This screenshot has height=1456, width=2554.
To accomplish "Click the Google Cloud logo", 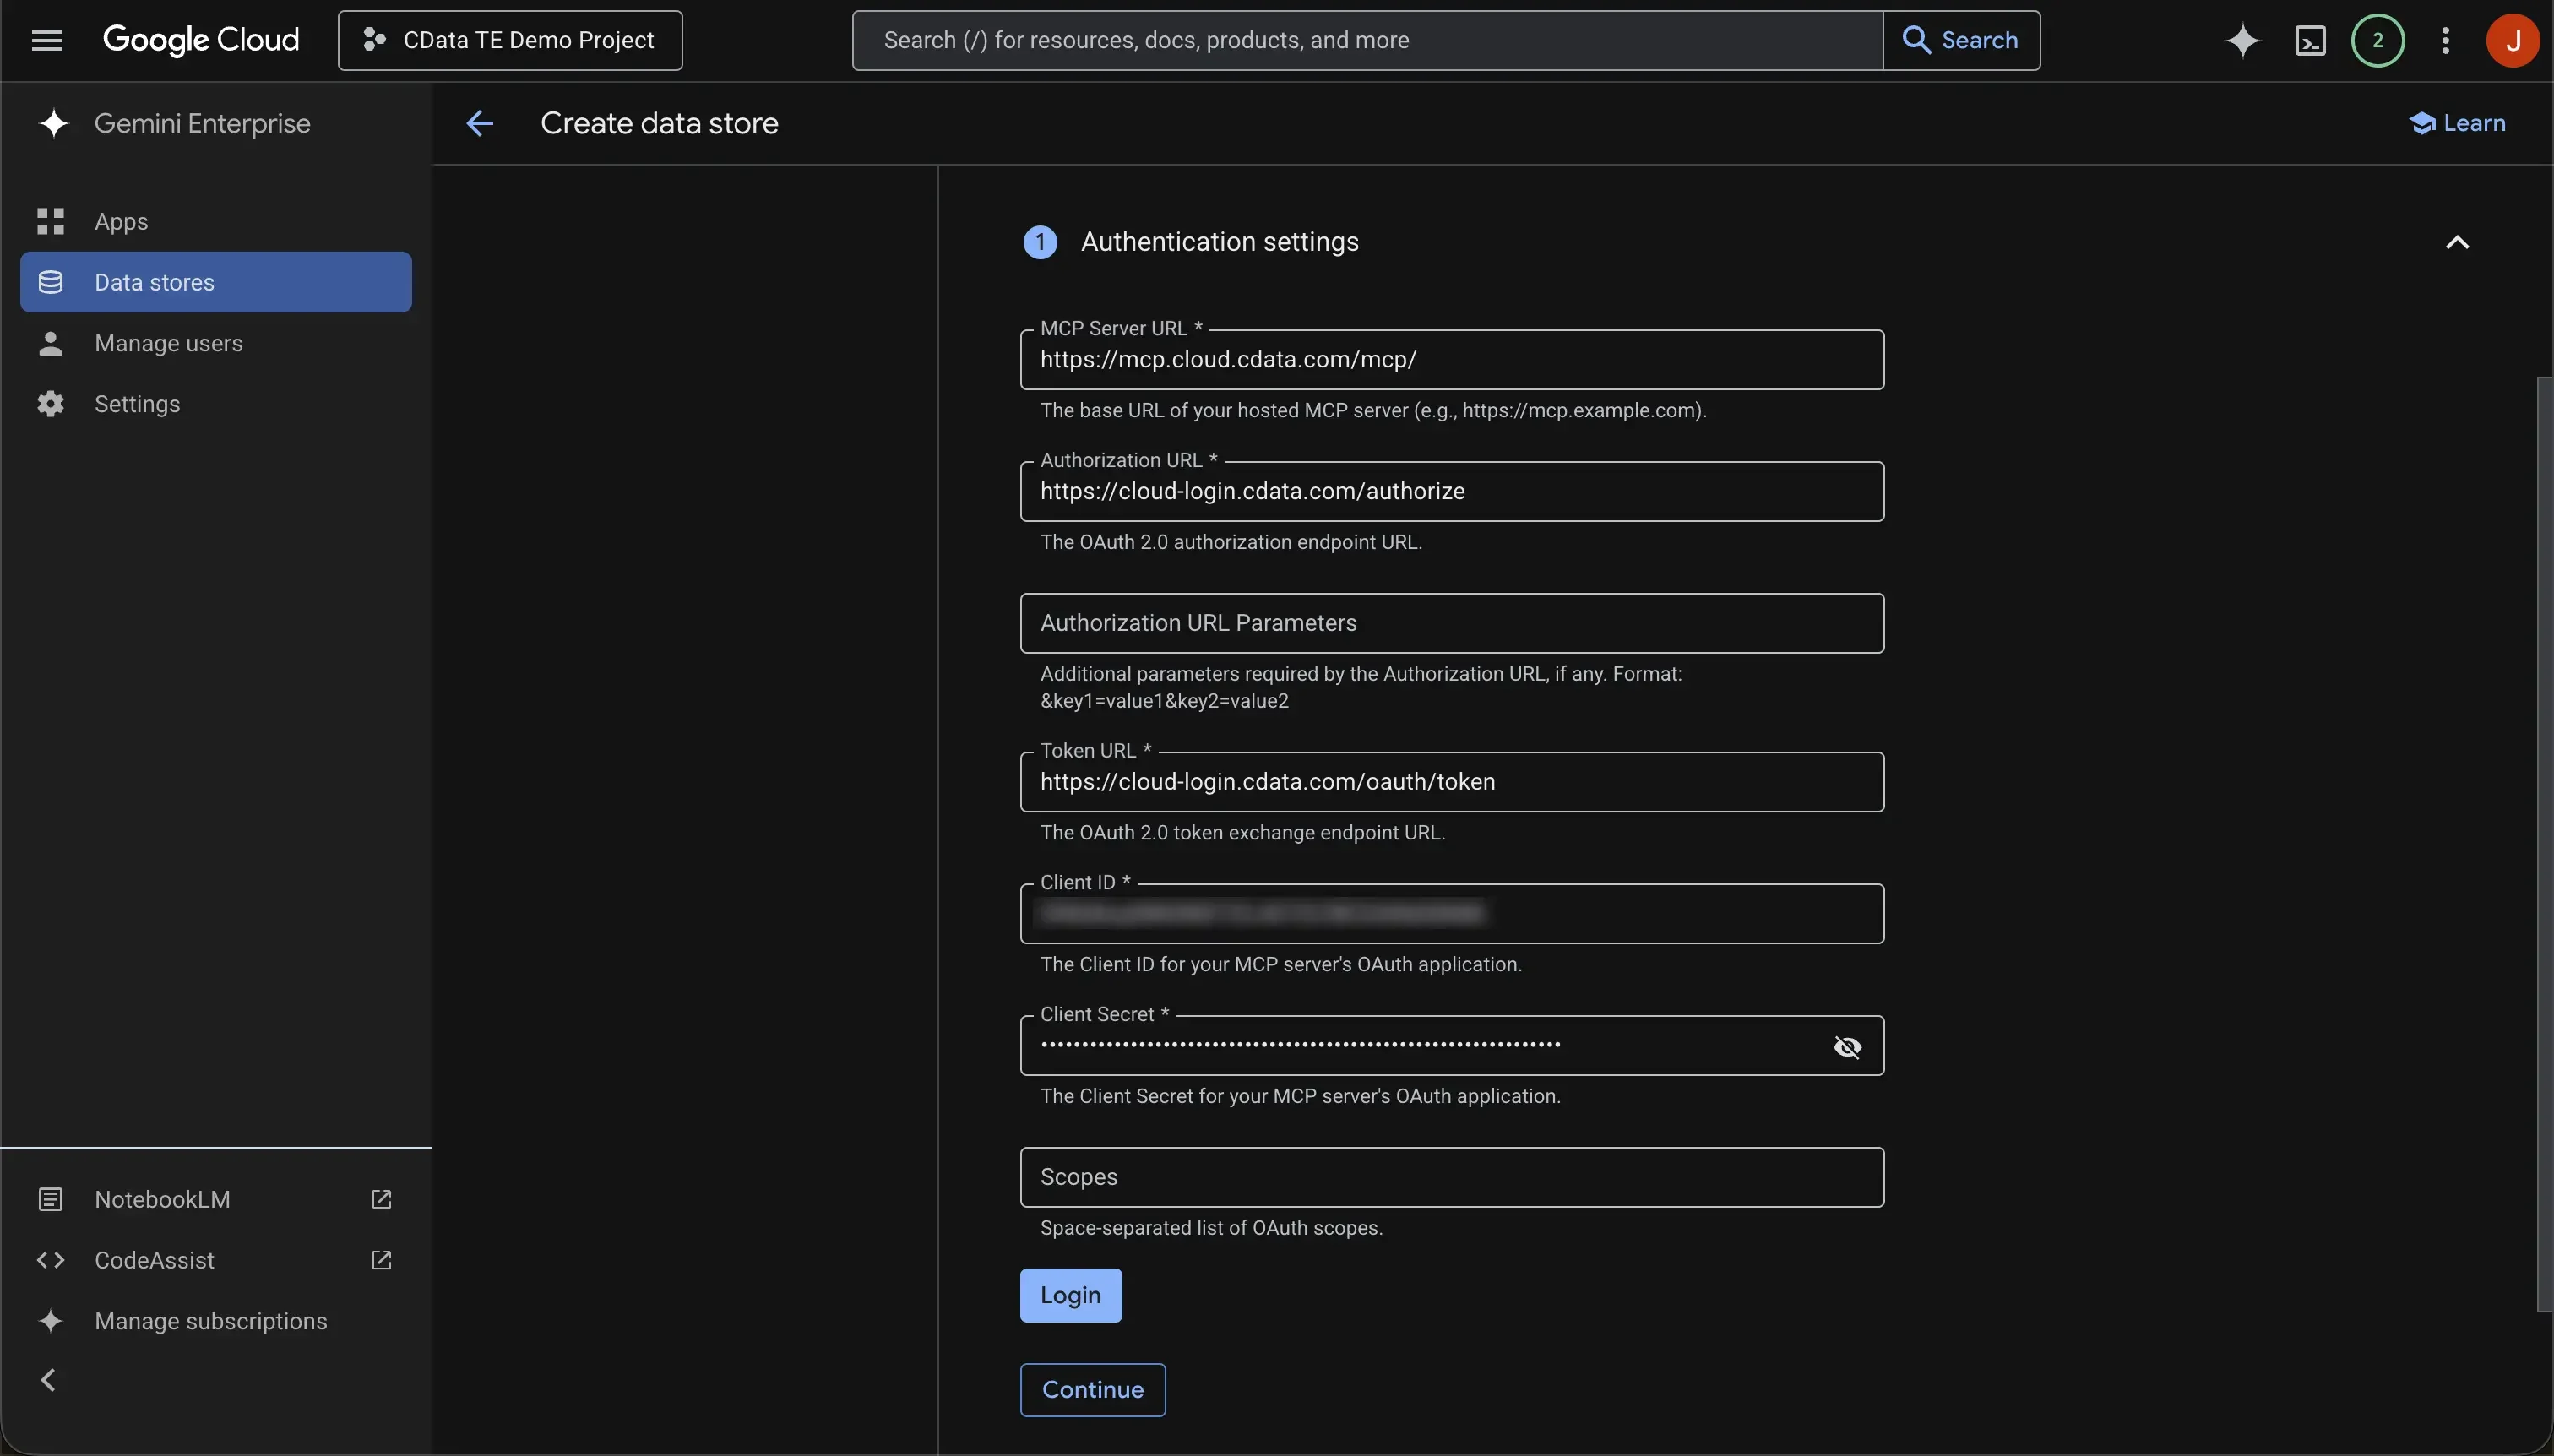I will pos(201,40).
